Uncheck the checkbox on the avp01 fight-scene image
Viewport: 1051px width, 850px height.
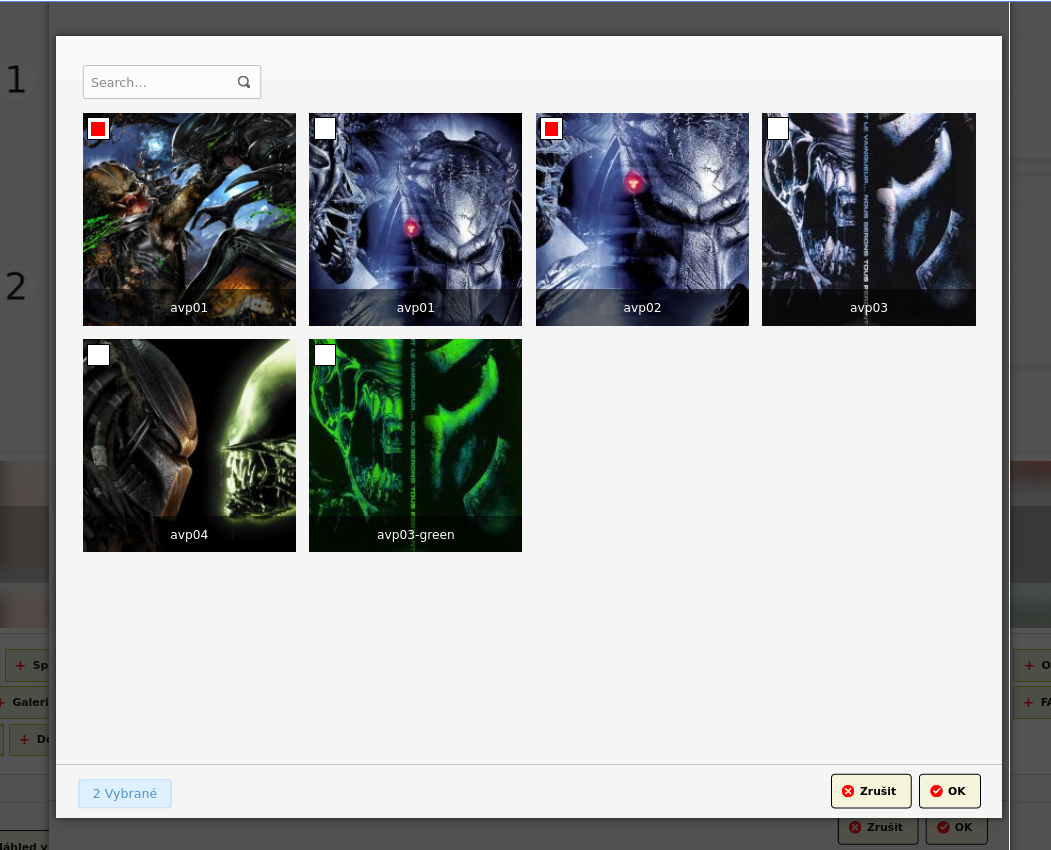coord(98,129)
